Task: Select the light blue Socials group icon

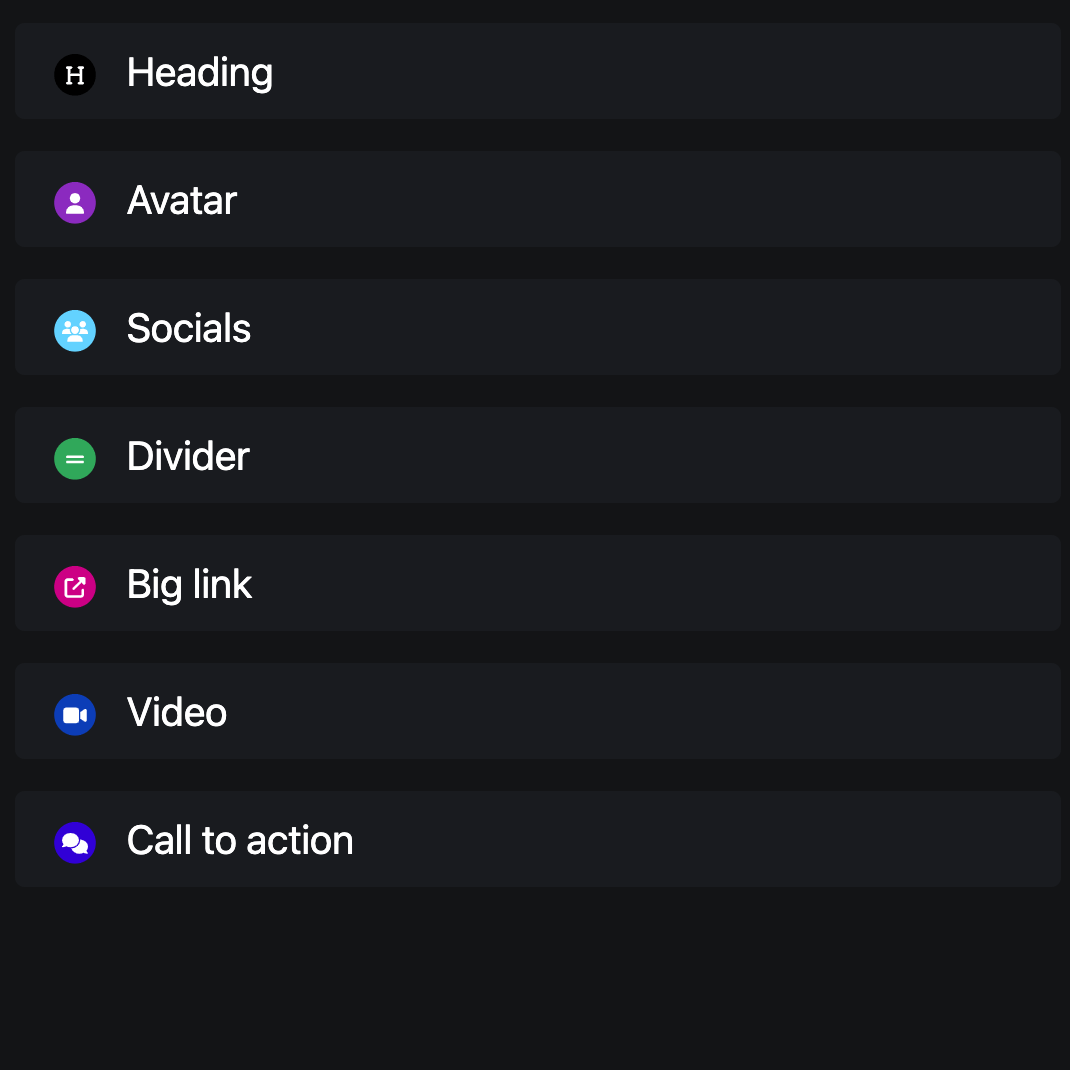Action: pos(75,330)
